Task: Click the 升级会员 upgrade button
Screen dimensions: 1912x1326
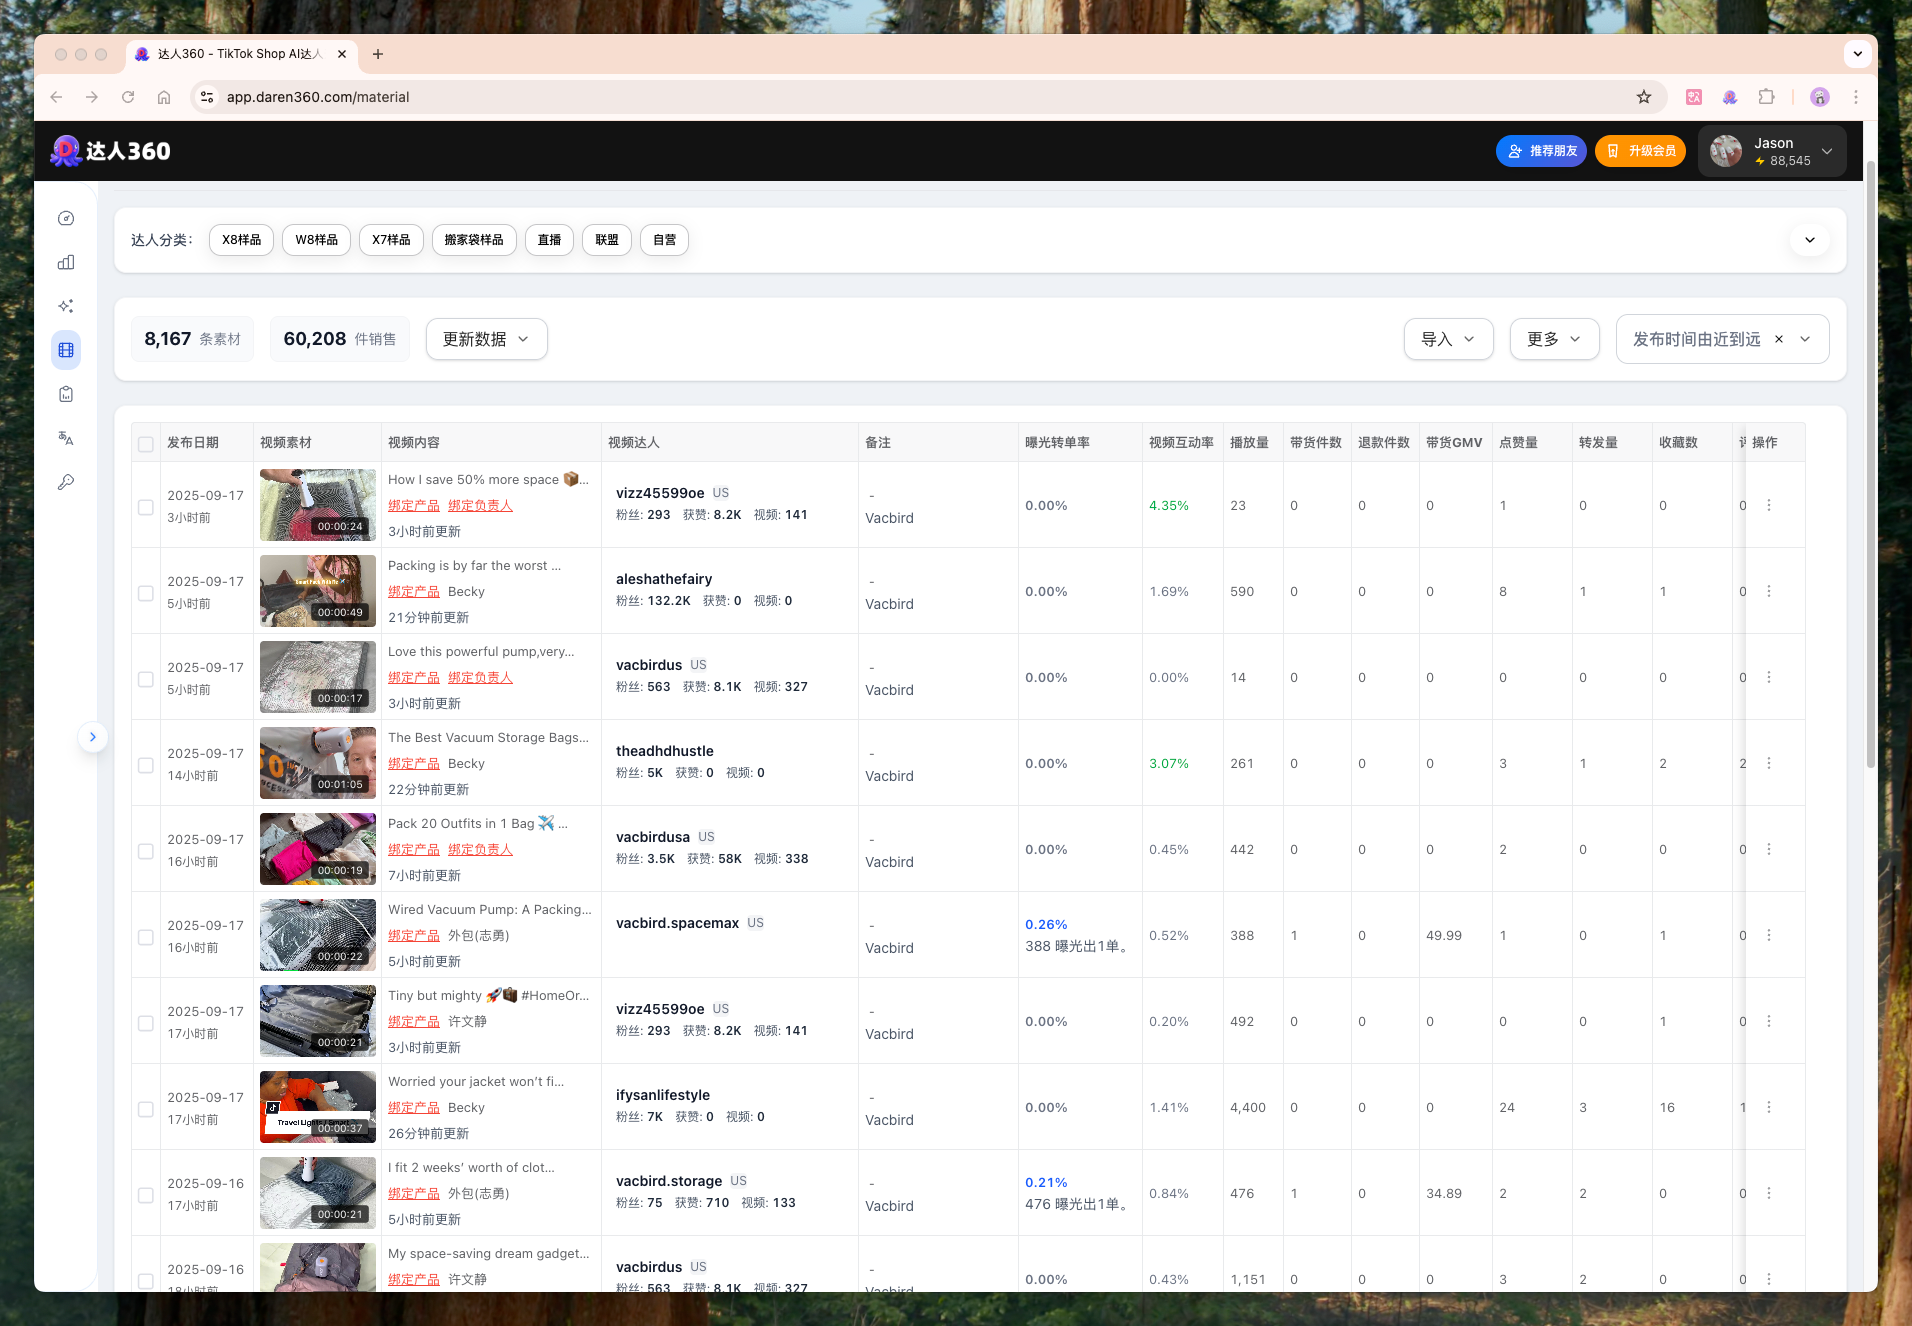Action: point(1640,151)
